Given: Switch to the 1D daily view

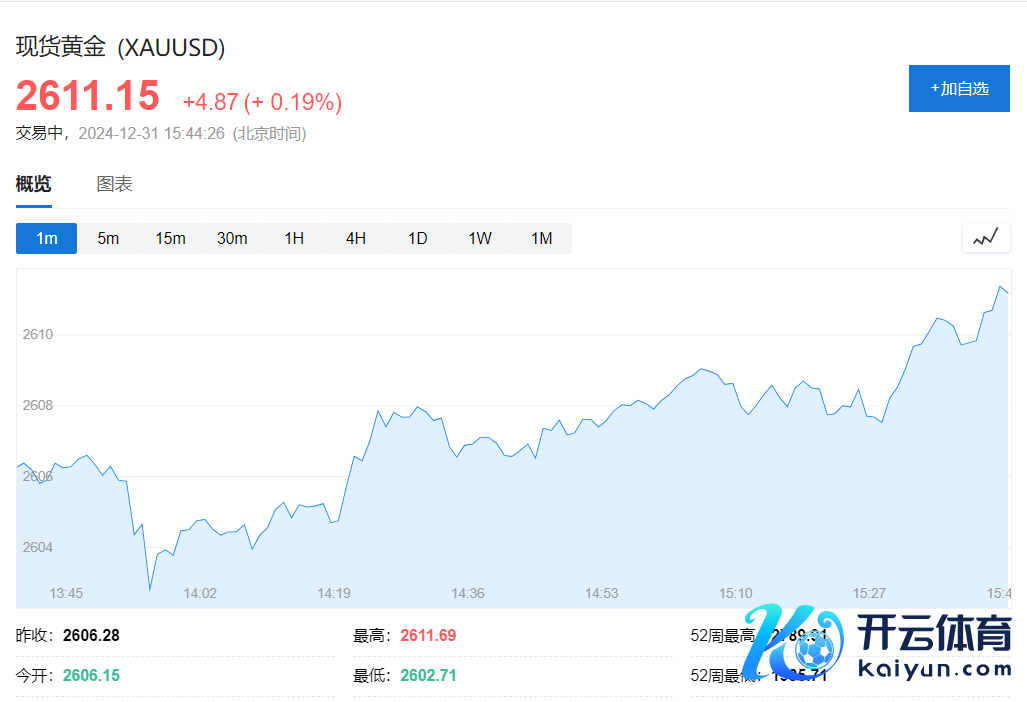Looking at the screenshot, I should point(417,238).
